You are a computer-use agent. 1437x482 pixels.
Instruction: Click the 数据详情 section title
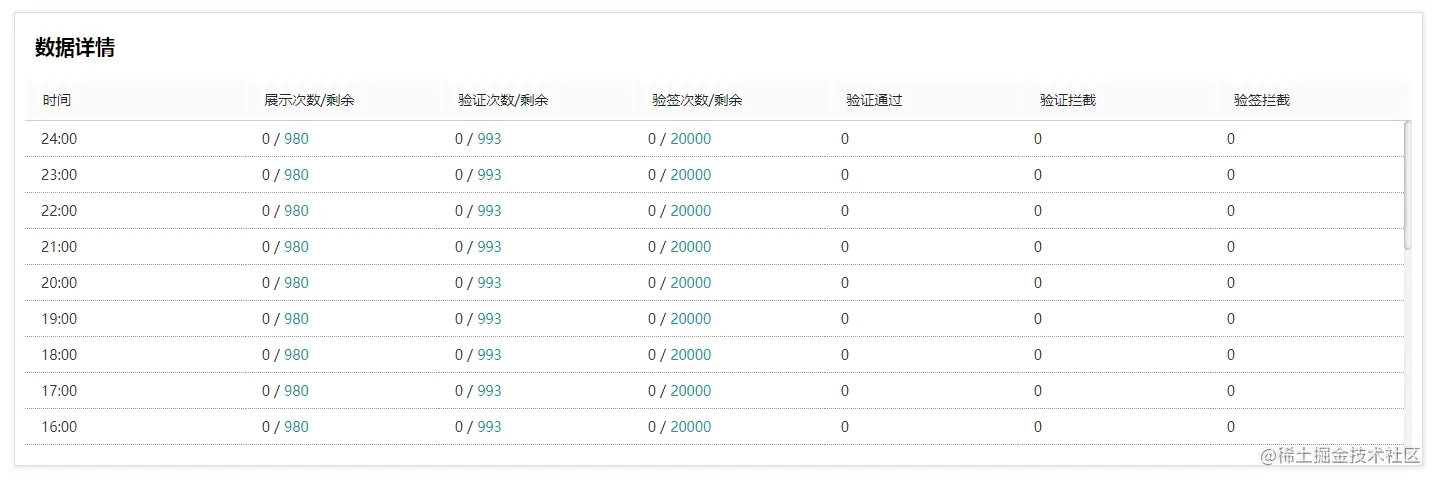click(75, 47)
